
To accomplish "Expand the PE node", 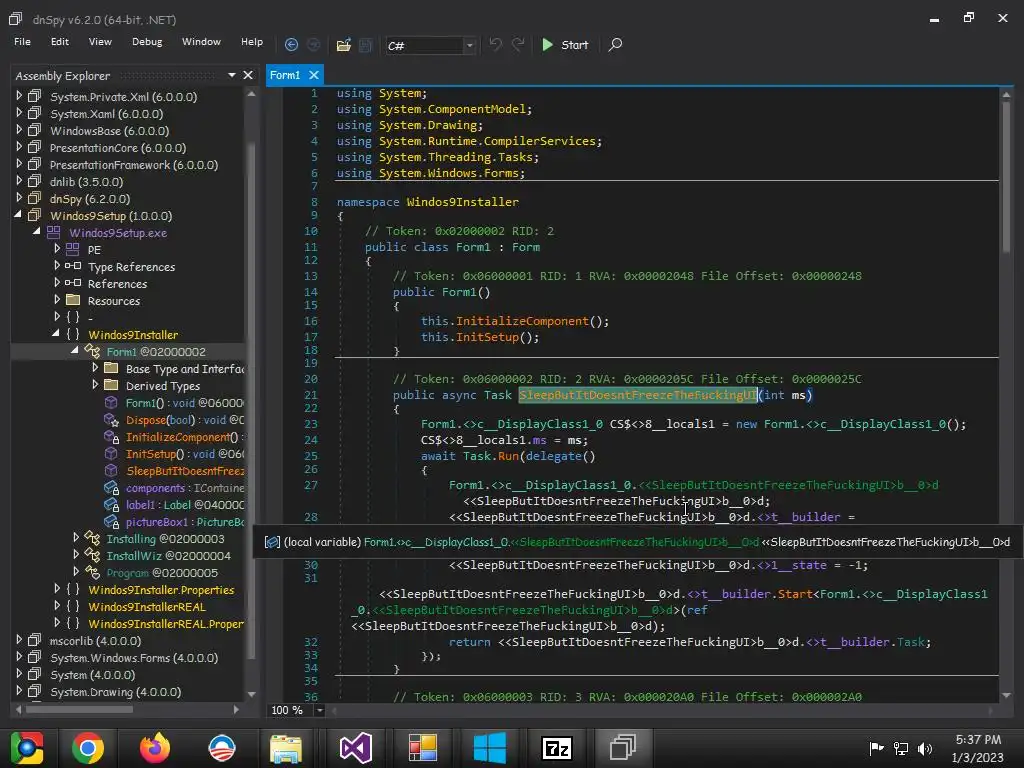I will [x=57, y=248].
